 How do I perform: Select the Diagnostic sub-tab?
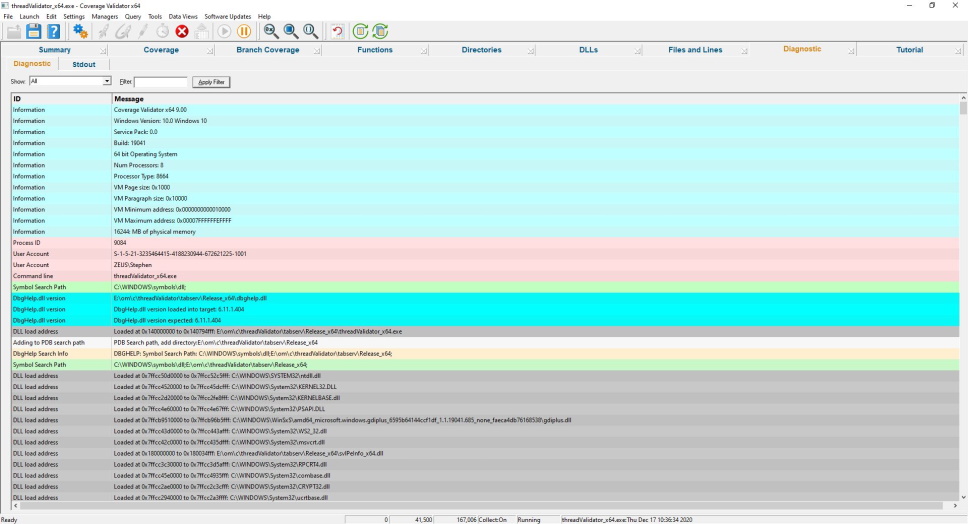click(x=32, y=64)
